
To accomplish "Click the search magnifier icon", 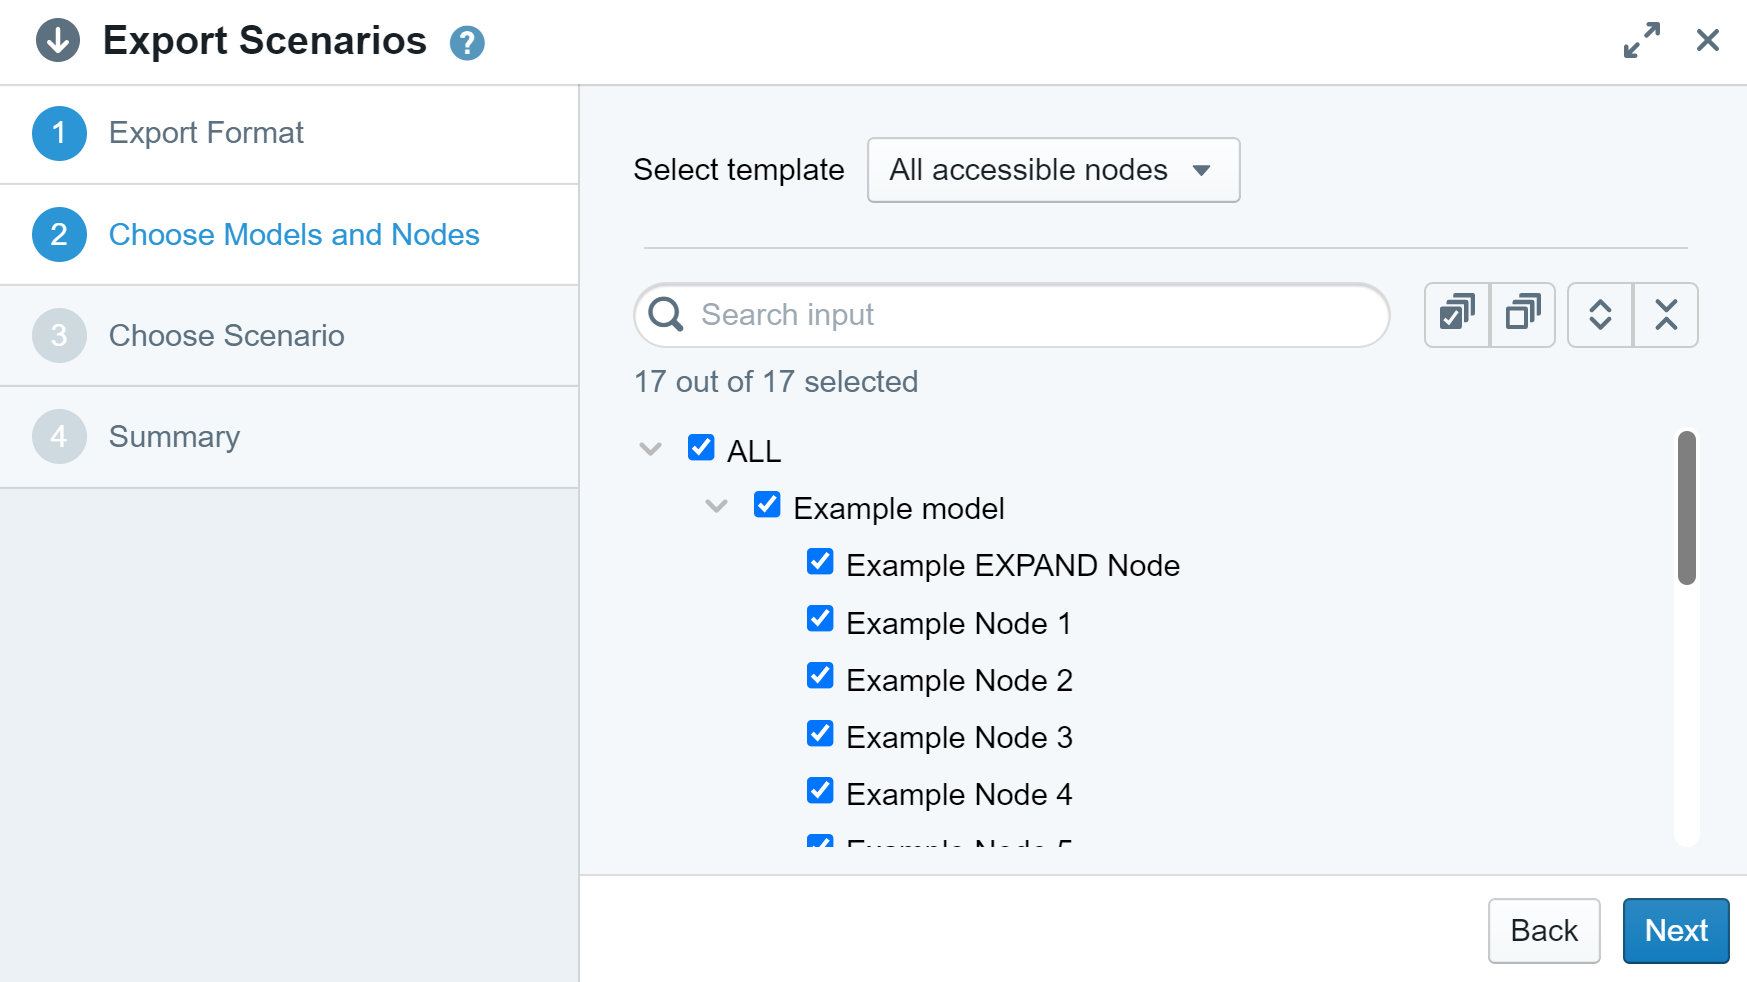I will [666, 315].
